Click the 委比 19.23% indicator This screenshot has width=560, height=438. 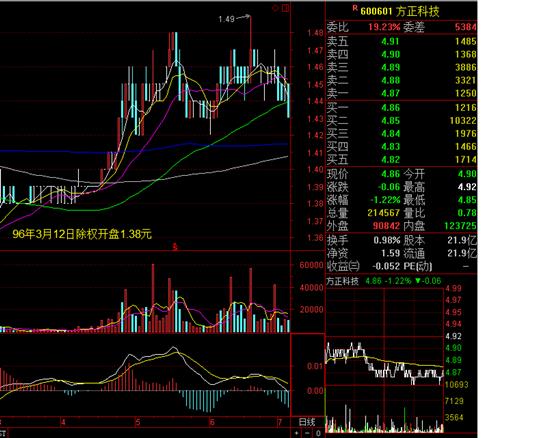pyautogui.click(x=364, y=27)
